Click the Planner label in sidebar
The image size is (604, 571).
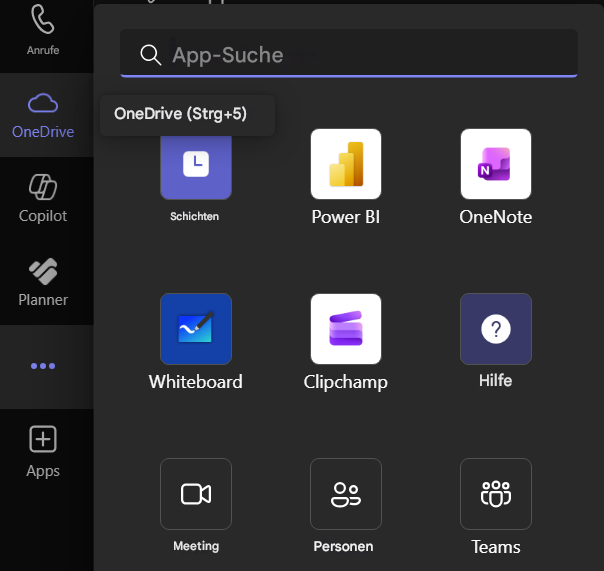point(43,300)
